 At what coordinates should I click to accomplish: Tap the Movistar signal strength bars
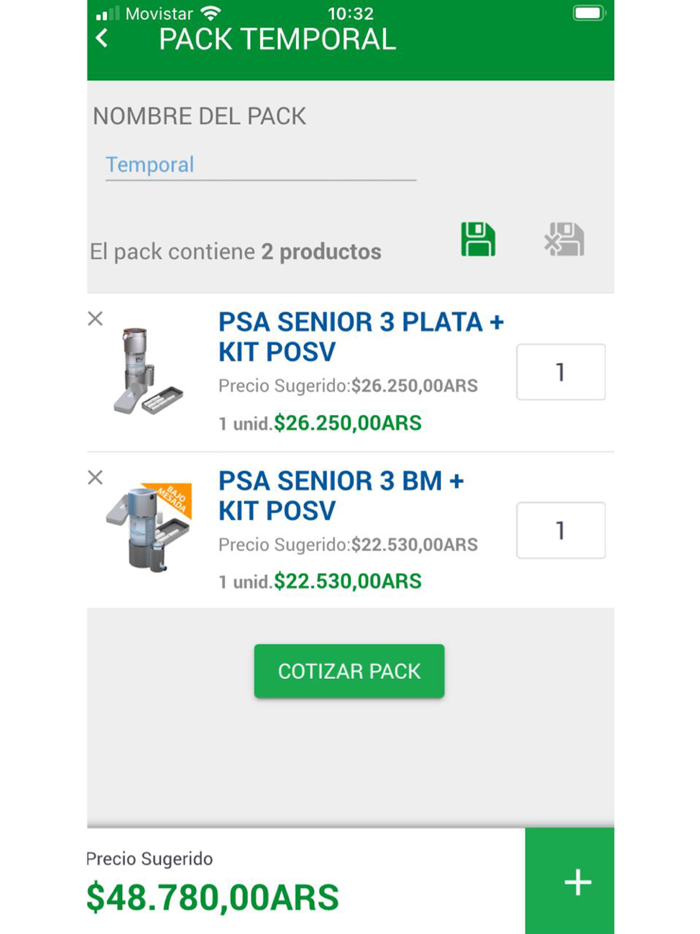click(x=106, y=15)
